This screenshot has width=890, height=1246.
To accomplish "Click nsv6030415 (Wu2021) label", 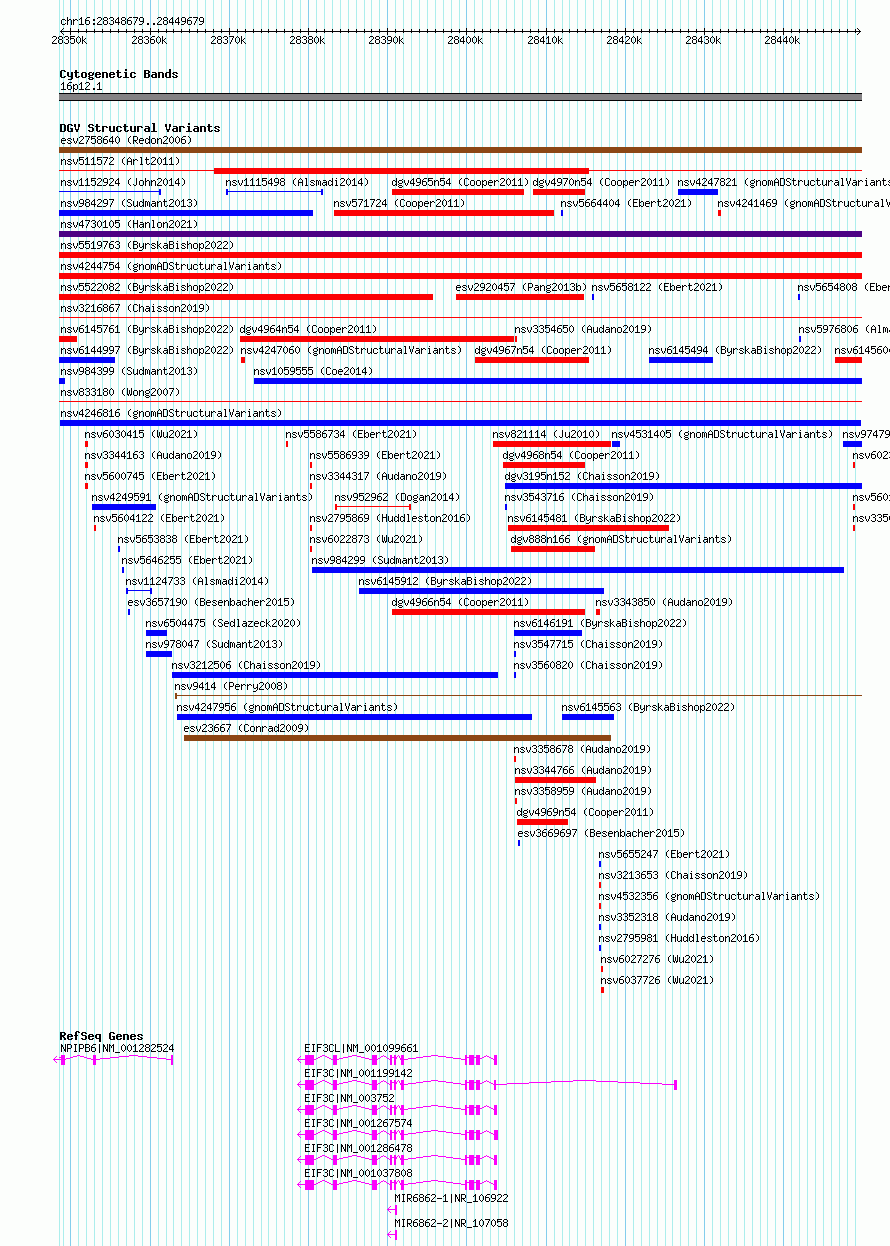I will (x=141, y=434).
